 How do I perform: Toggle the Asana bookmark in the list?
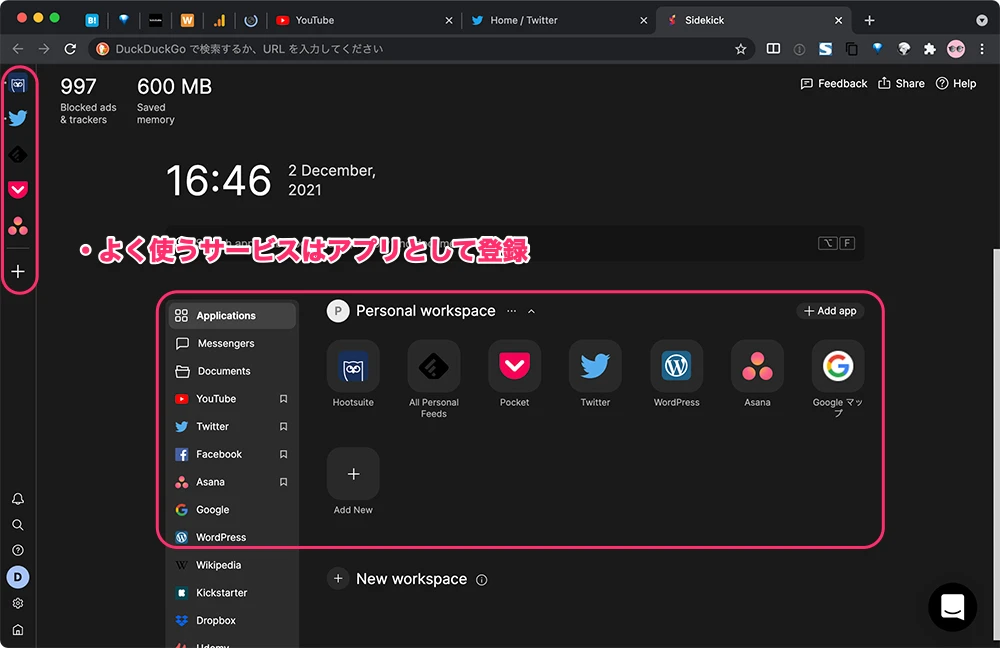point(283,482)
